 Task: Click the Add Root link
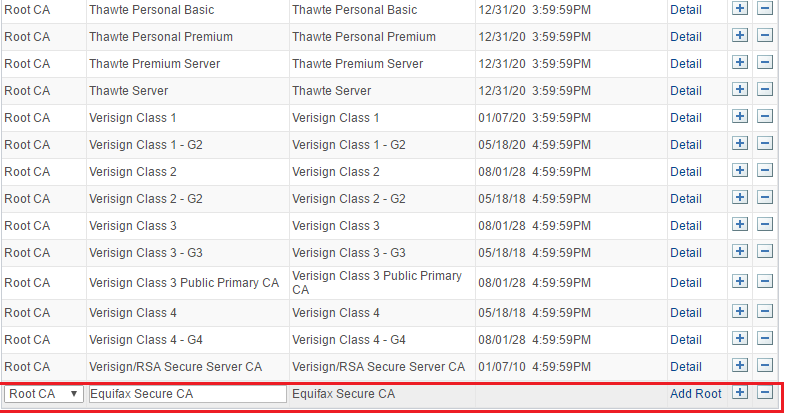(x=696, y=394)
